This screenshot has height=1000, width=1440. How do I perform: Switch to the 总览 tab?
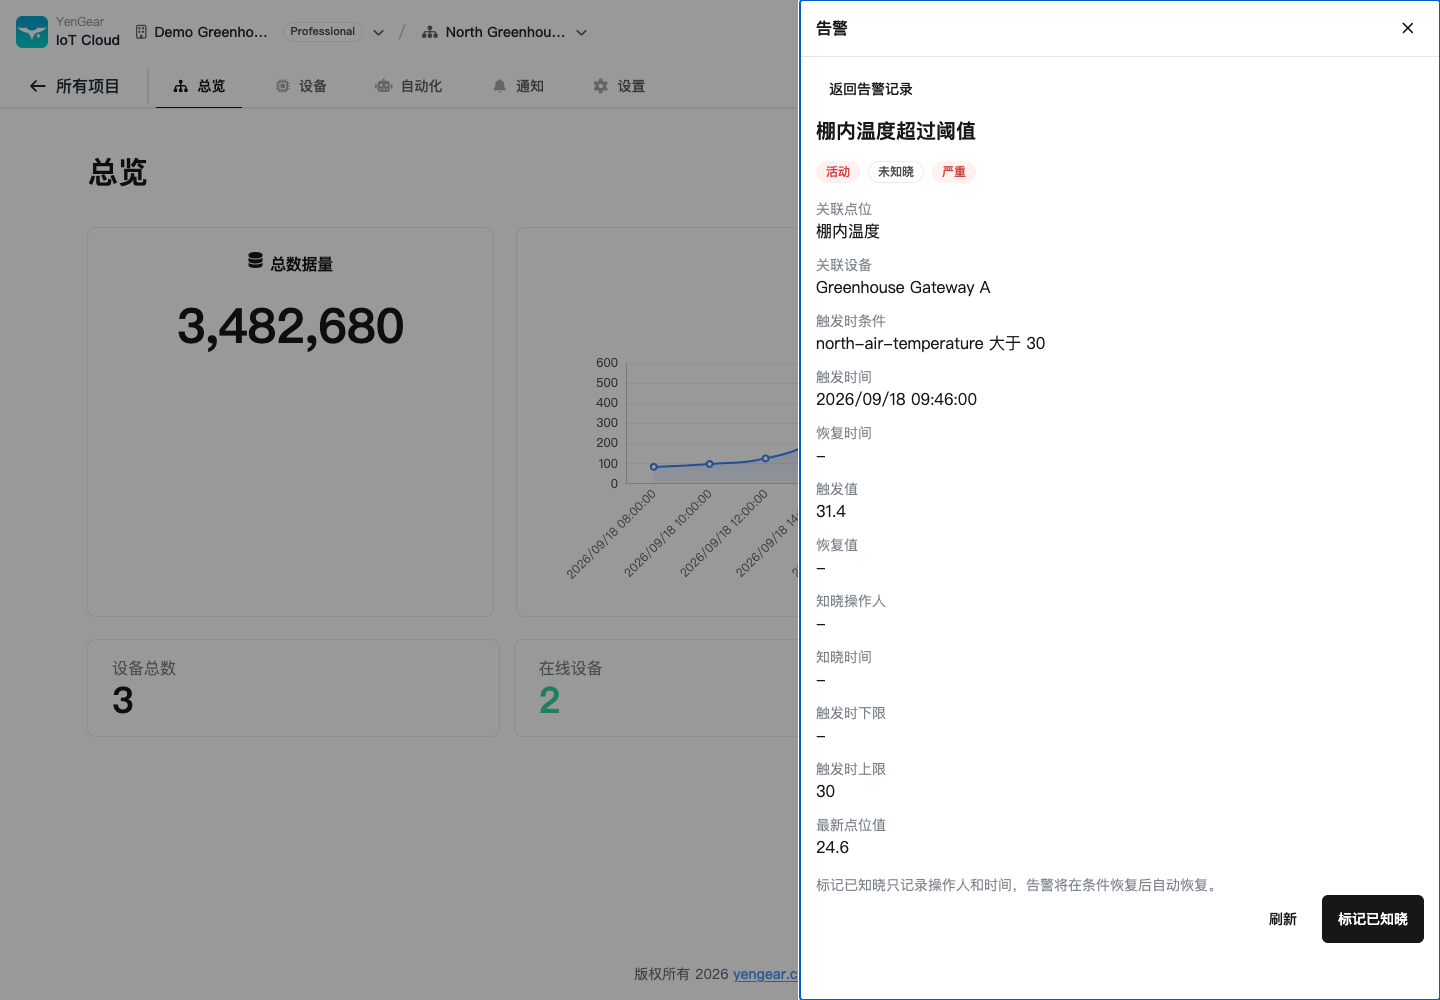pos(199,86)
